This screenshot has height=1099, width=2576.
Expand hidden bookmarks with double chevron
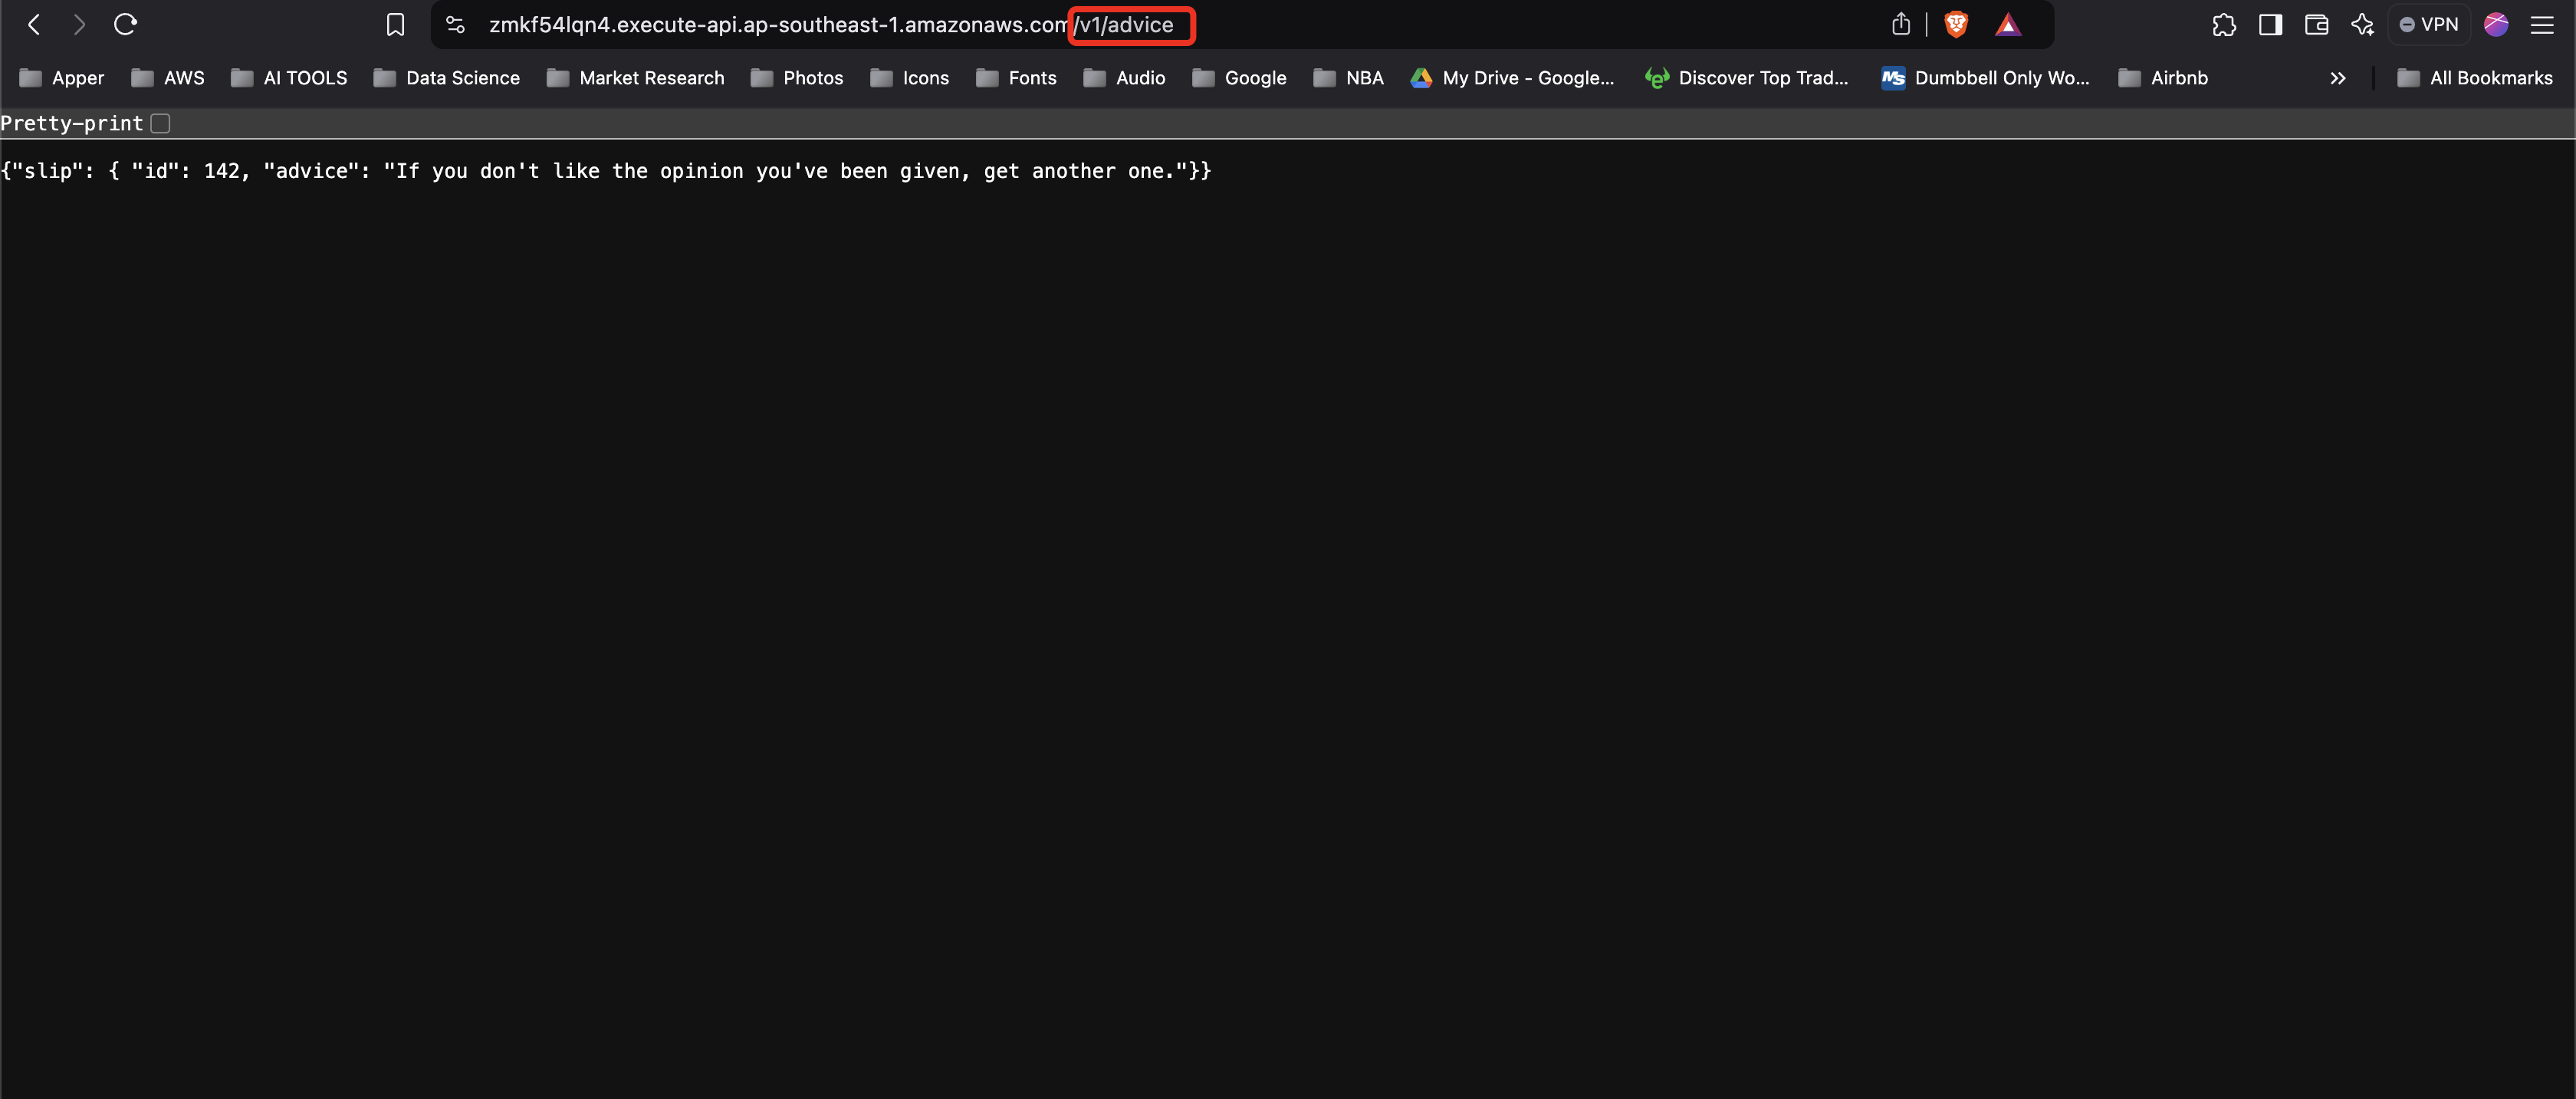coord(2337,78)
